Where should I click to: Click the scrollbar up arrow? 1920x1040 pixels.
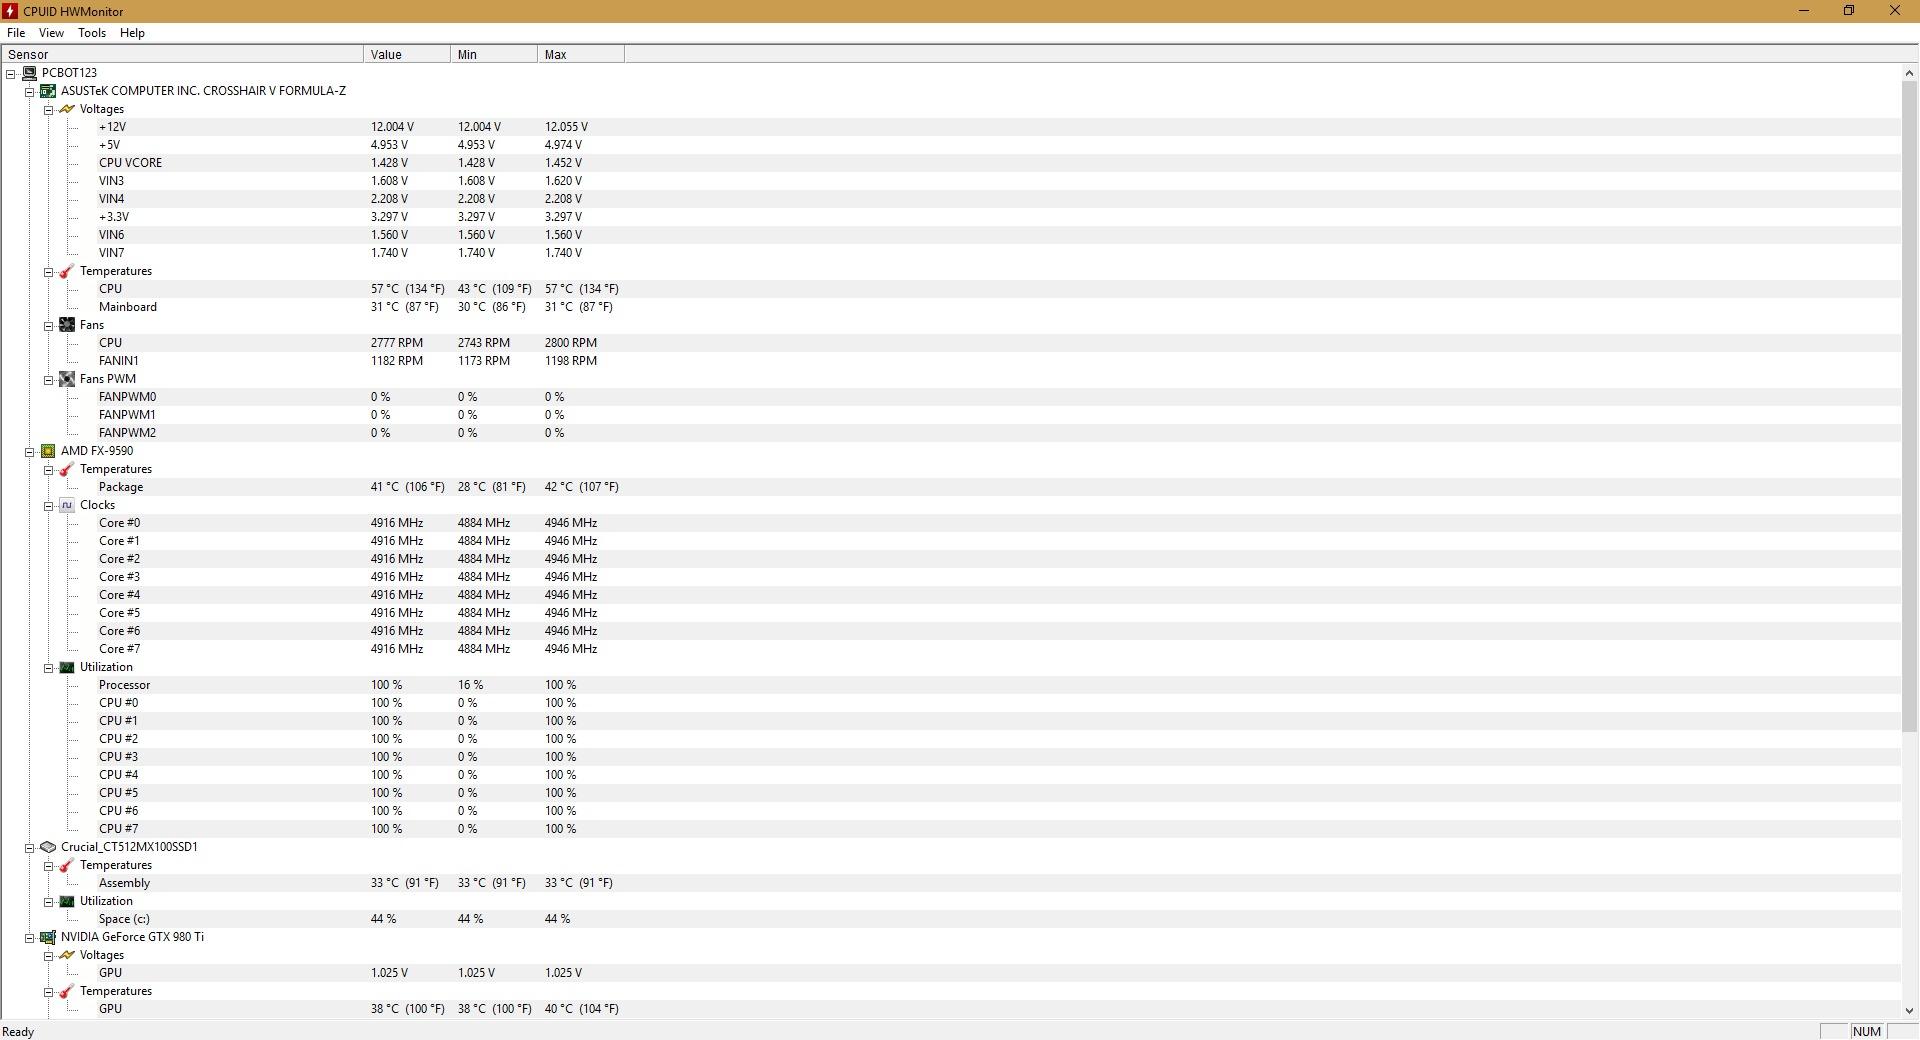(x=1909, y=73)
